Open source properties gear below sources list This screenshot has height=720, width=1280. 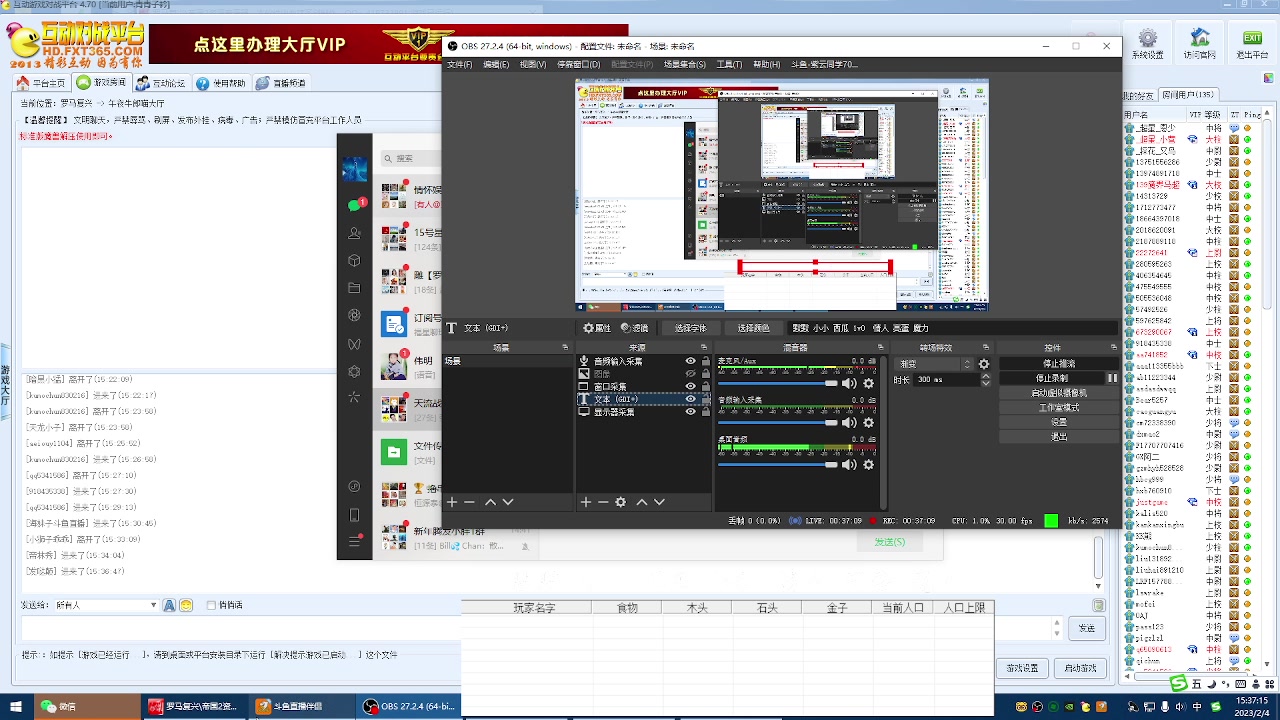click(x=621, y=502)
